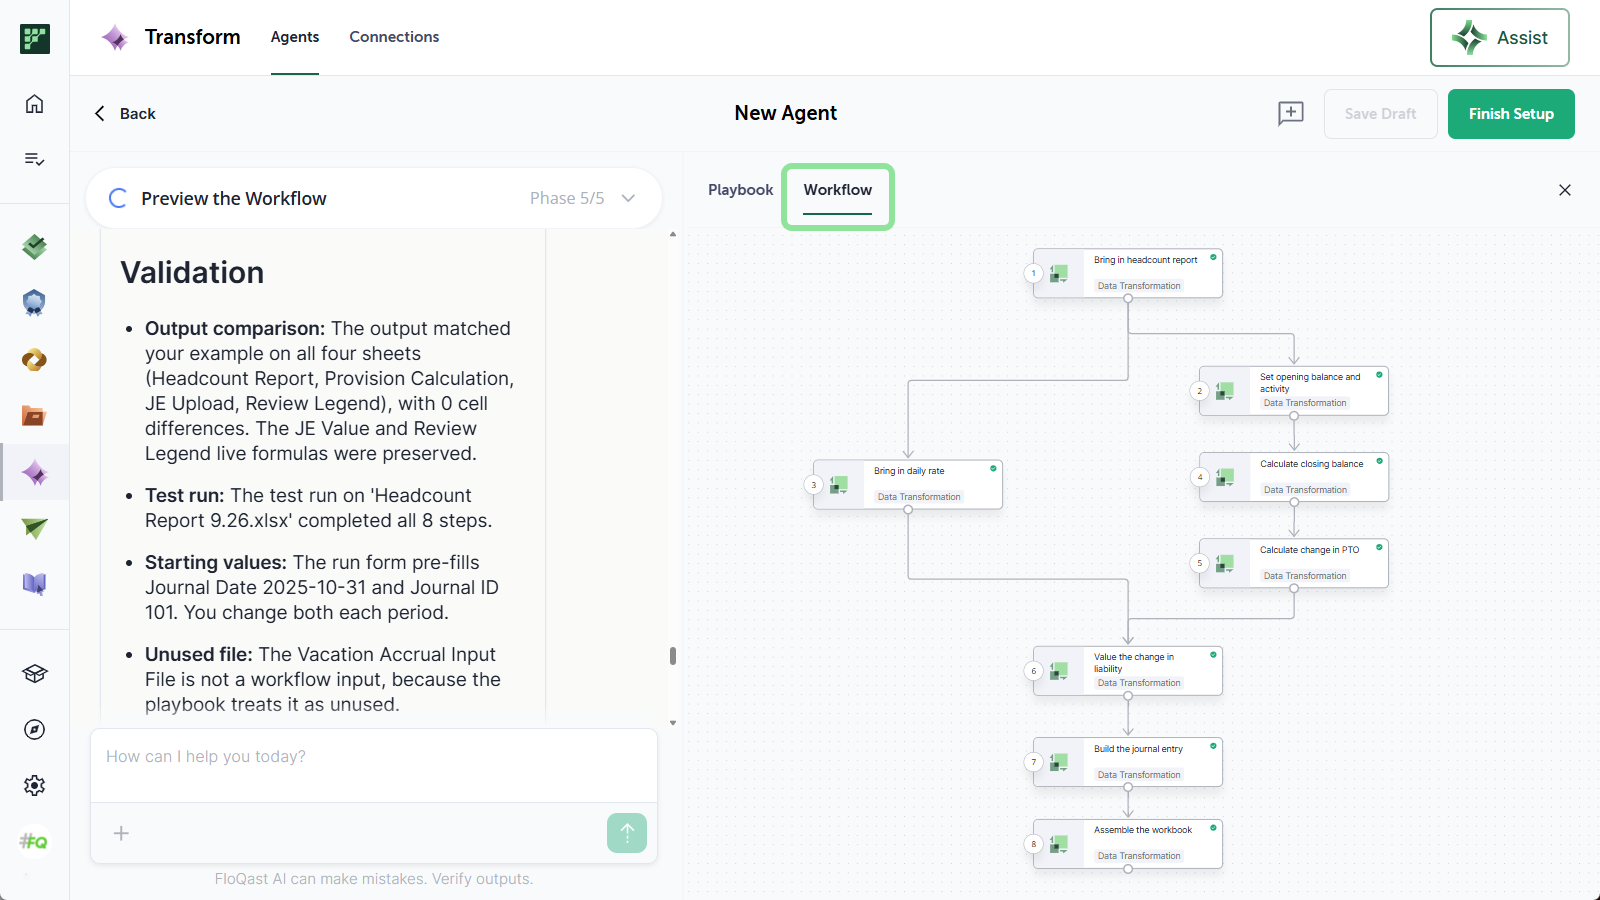
Task: Click the add comment icon
Action: click(x=1291, y=113)
